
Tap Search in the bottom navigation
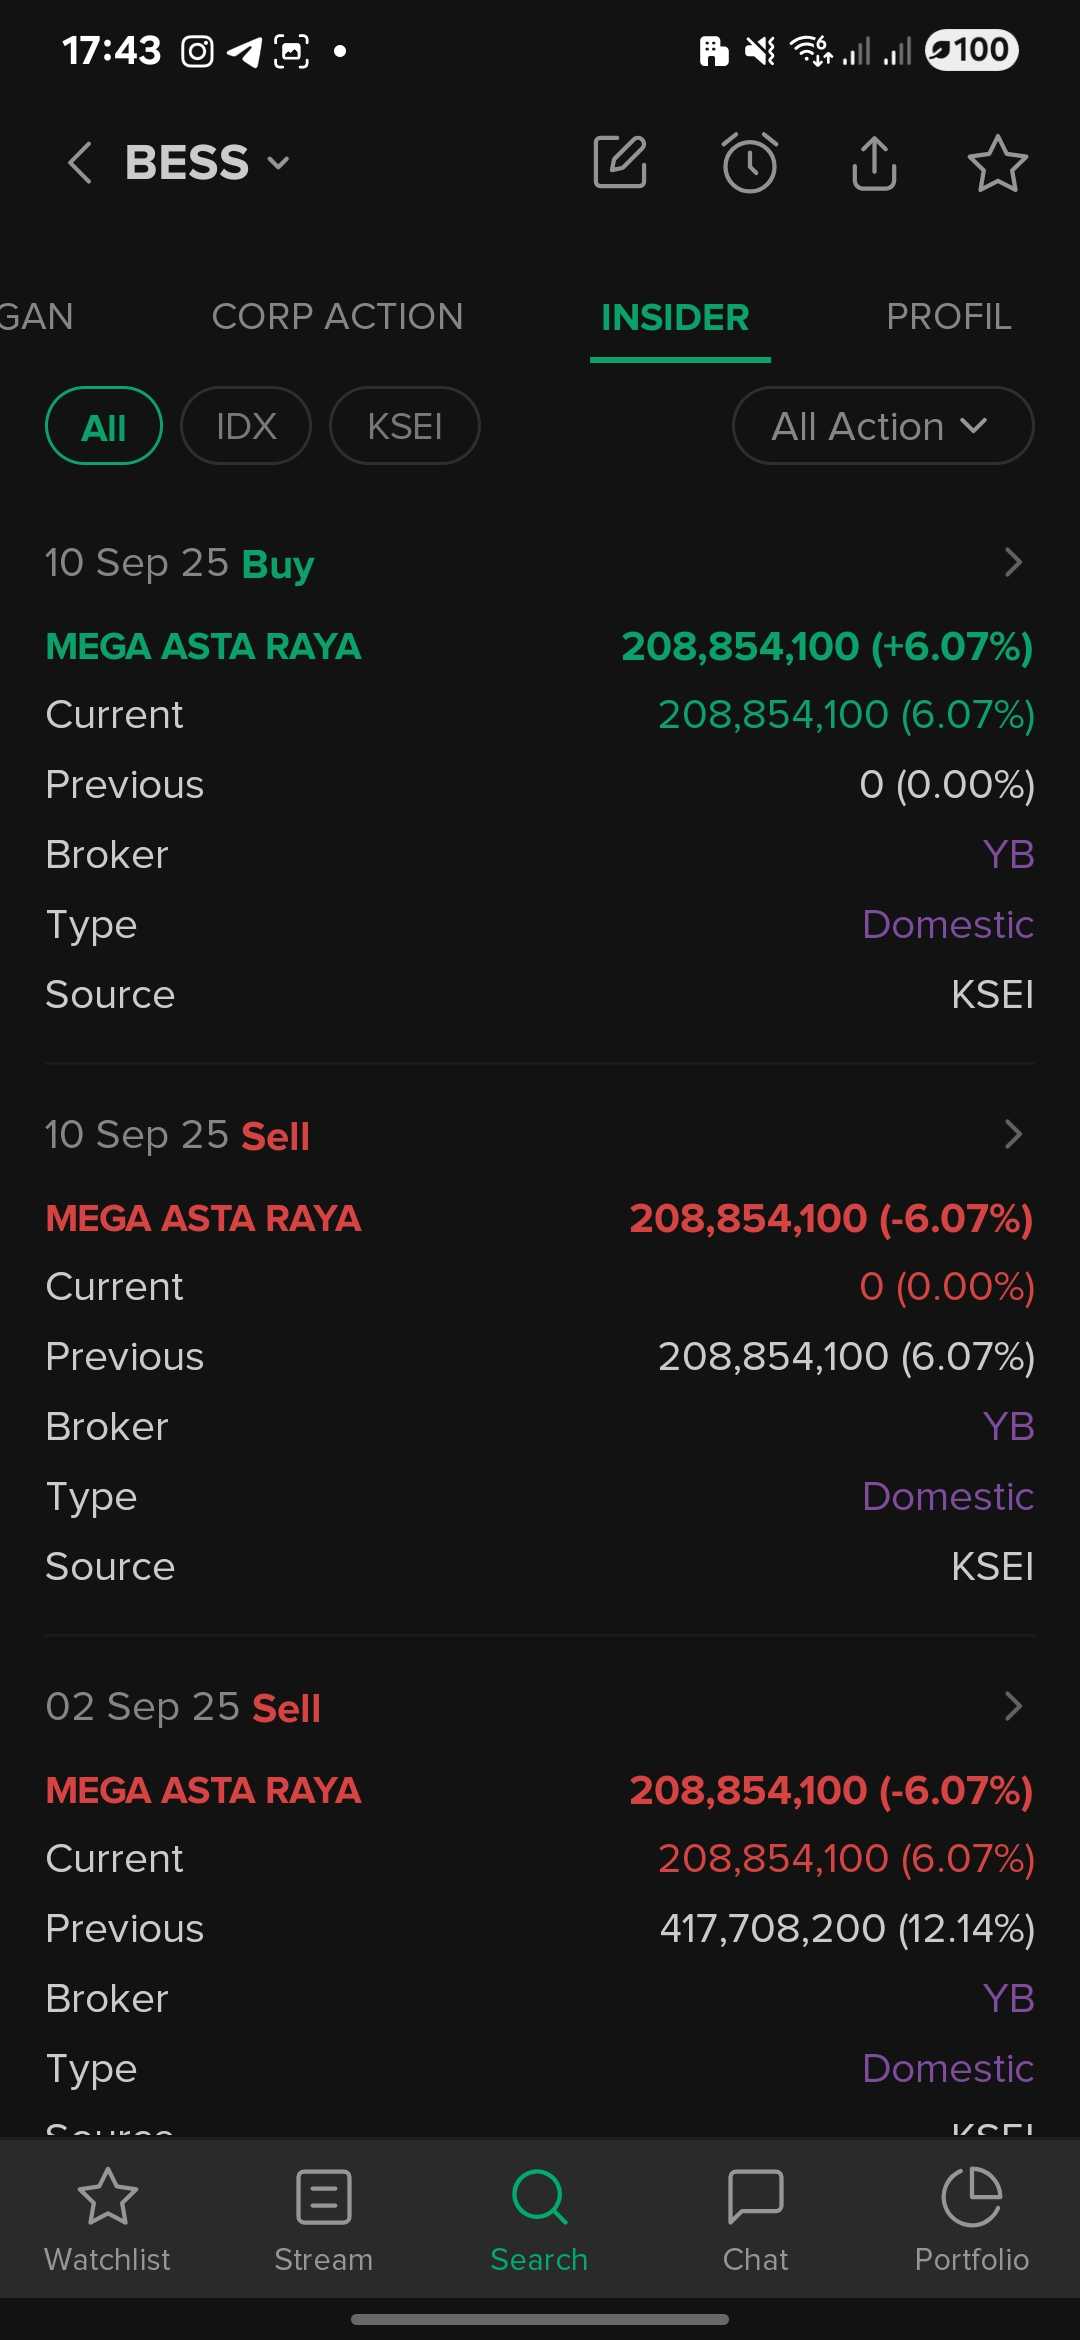tap(539, 2217)
